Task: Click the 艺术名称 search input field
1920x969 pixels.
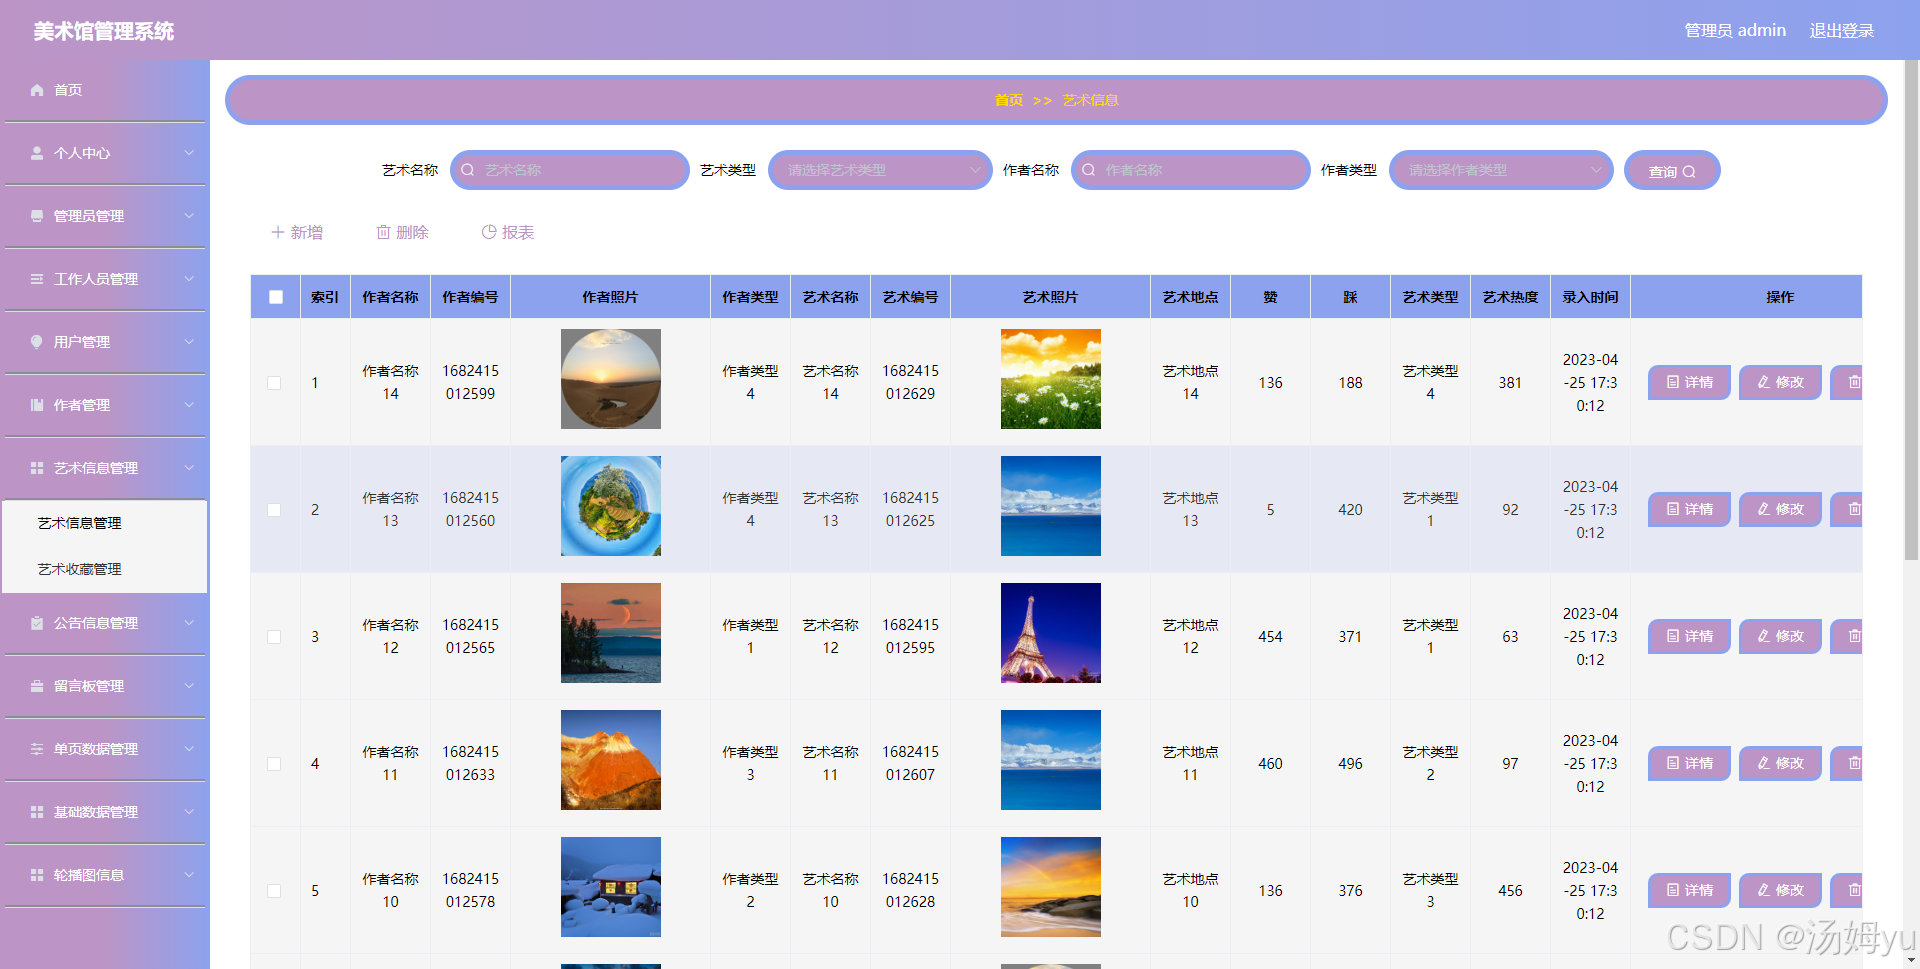Action: (570, 170)
